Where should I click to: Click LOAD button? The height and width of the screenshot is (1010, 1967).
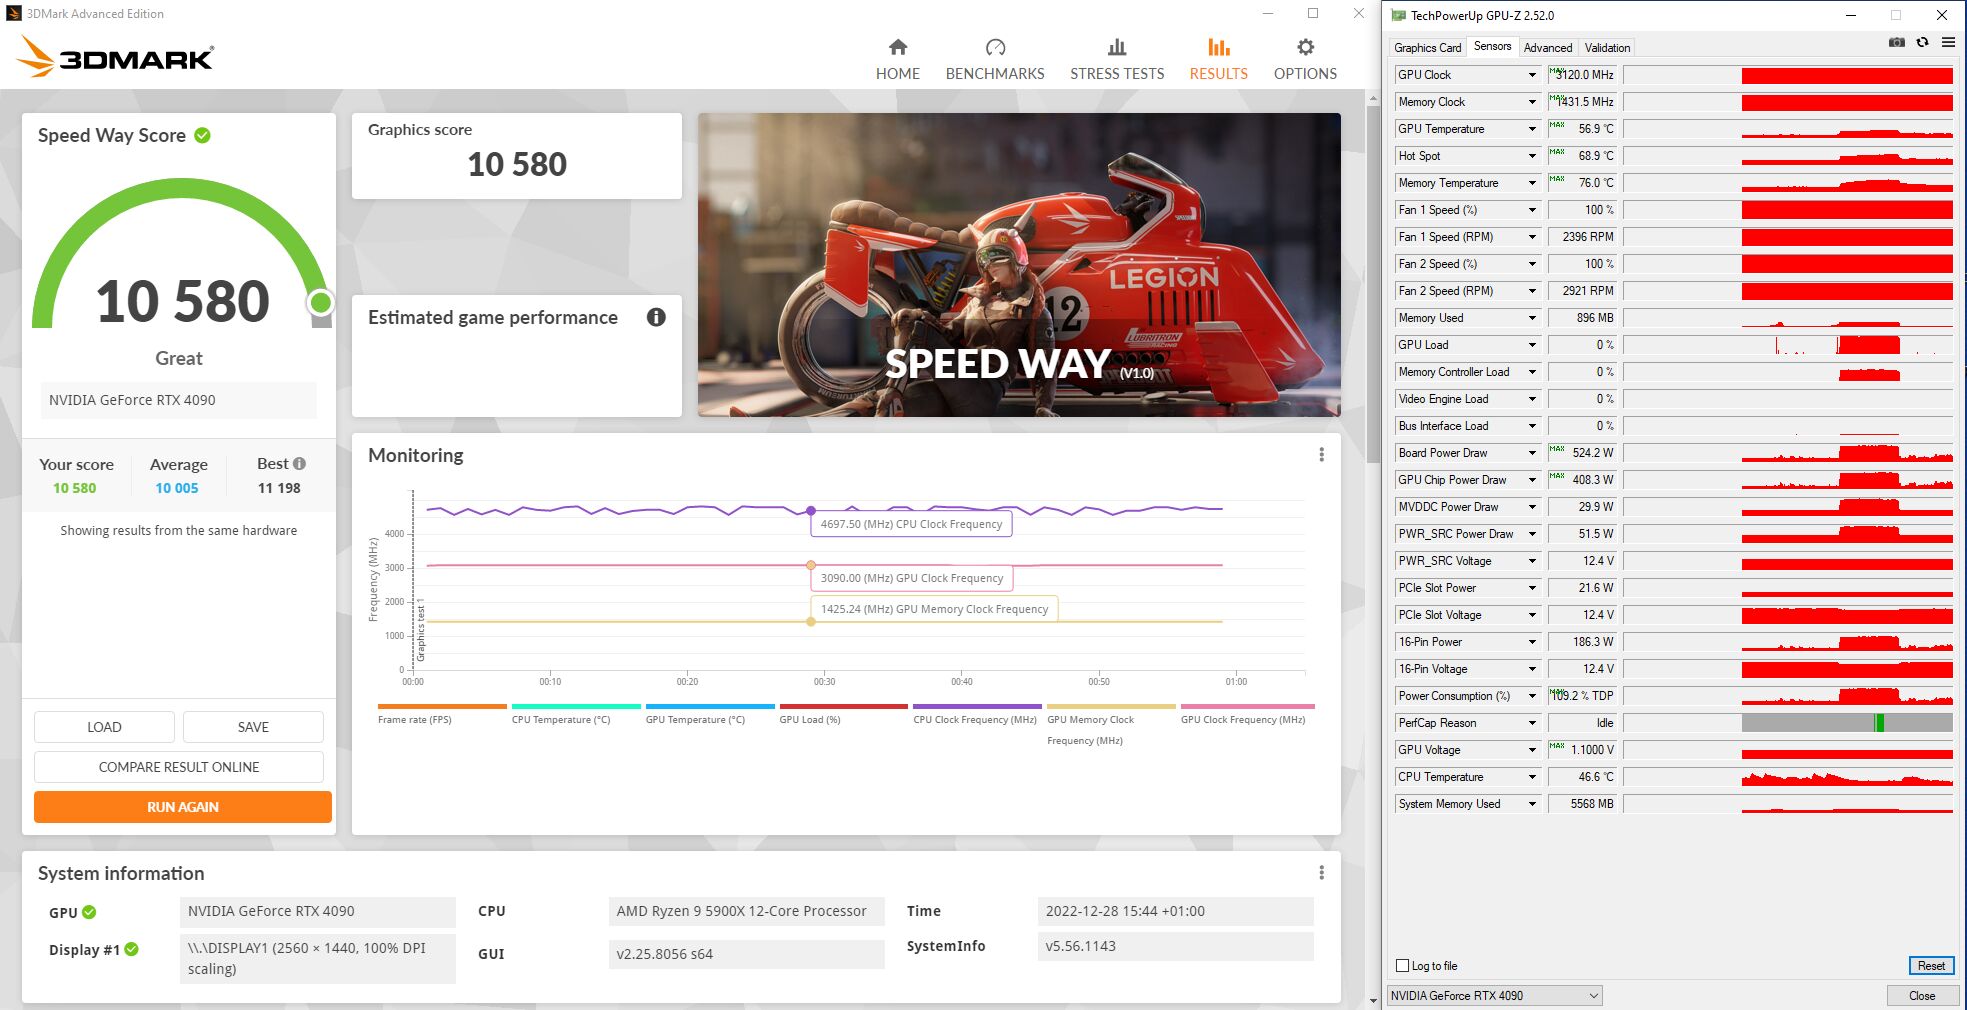click(x=104, y=727)
